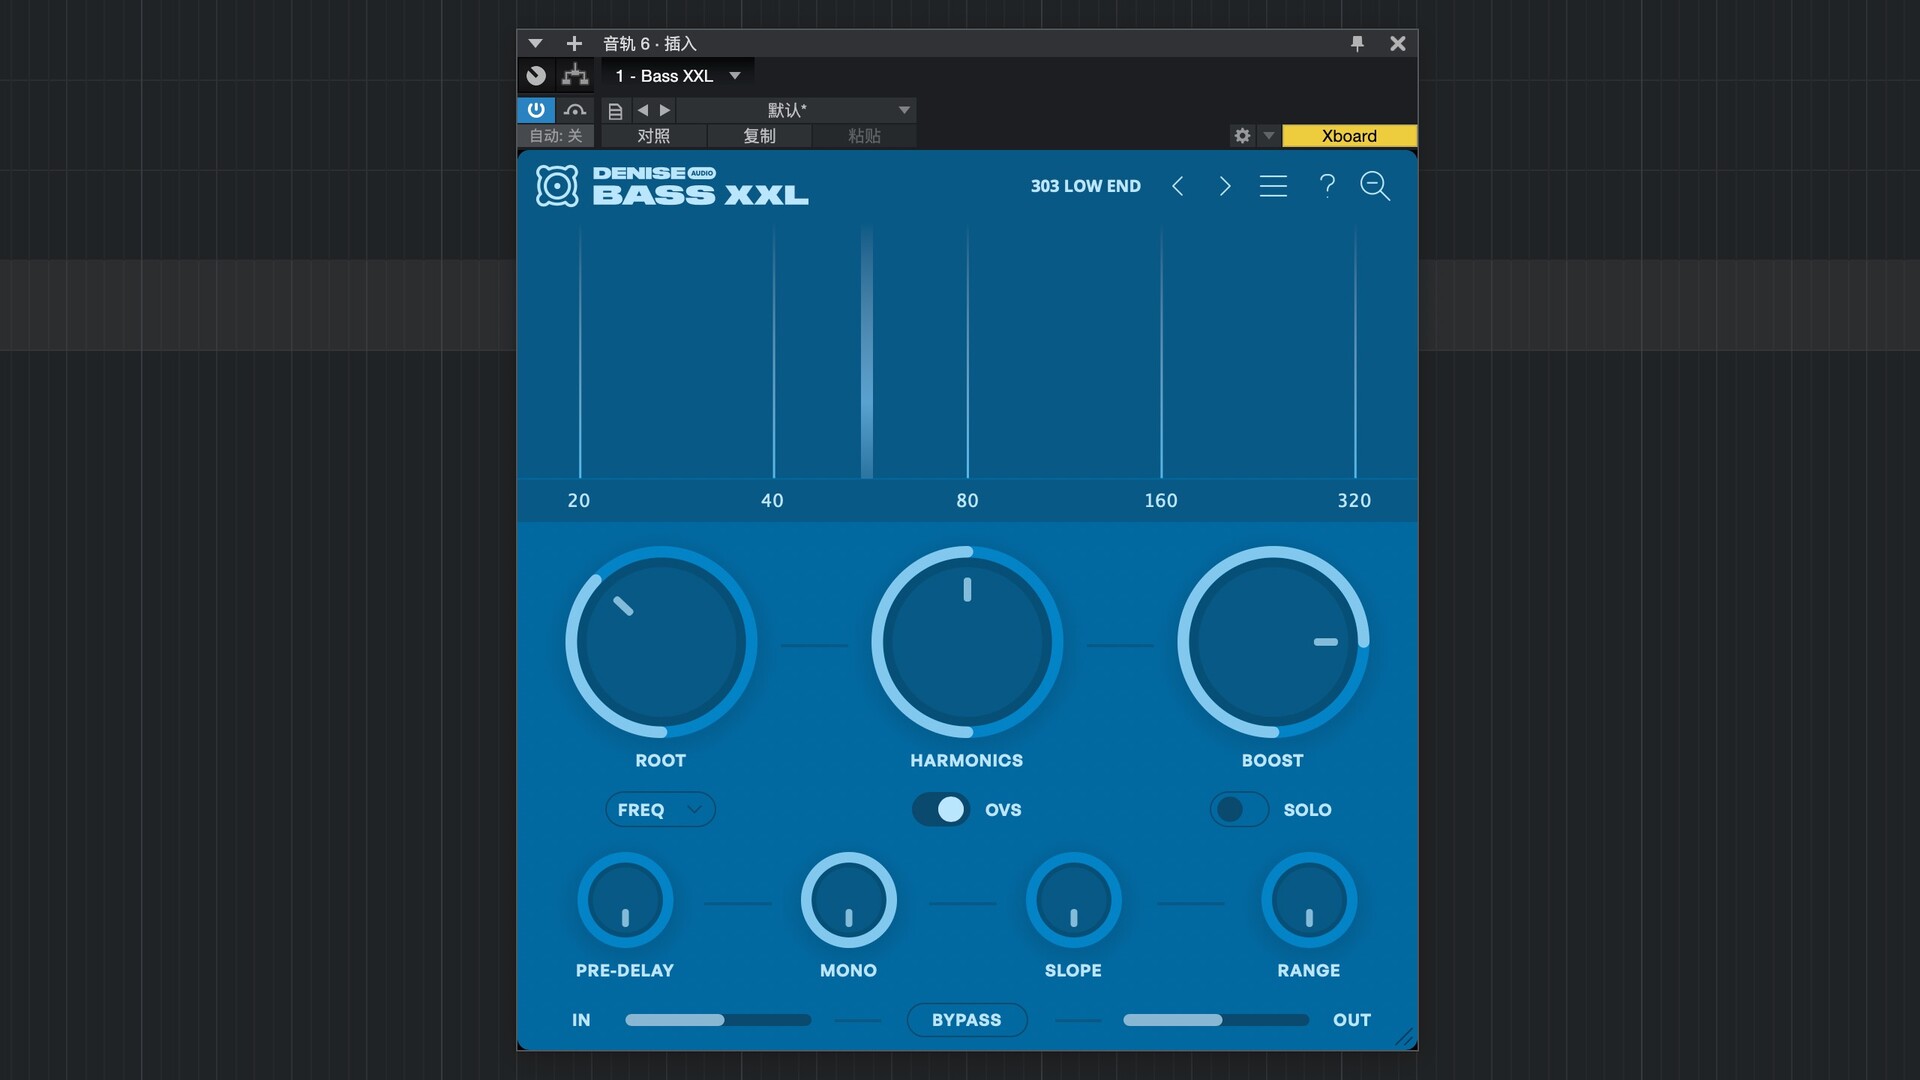The height and width of the screenshot is (1080, 1920).
Task: Click the question mark help icon
Action: (x=1327, y=186)
